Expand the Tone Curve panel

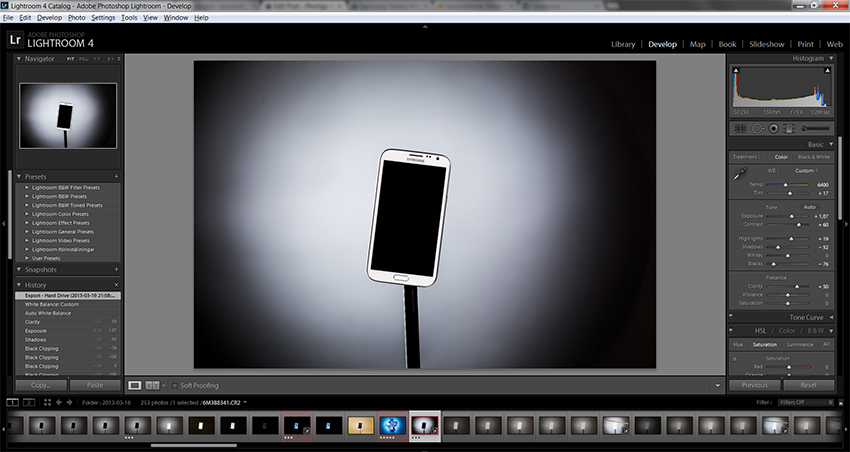click(831, 317)
